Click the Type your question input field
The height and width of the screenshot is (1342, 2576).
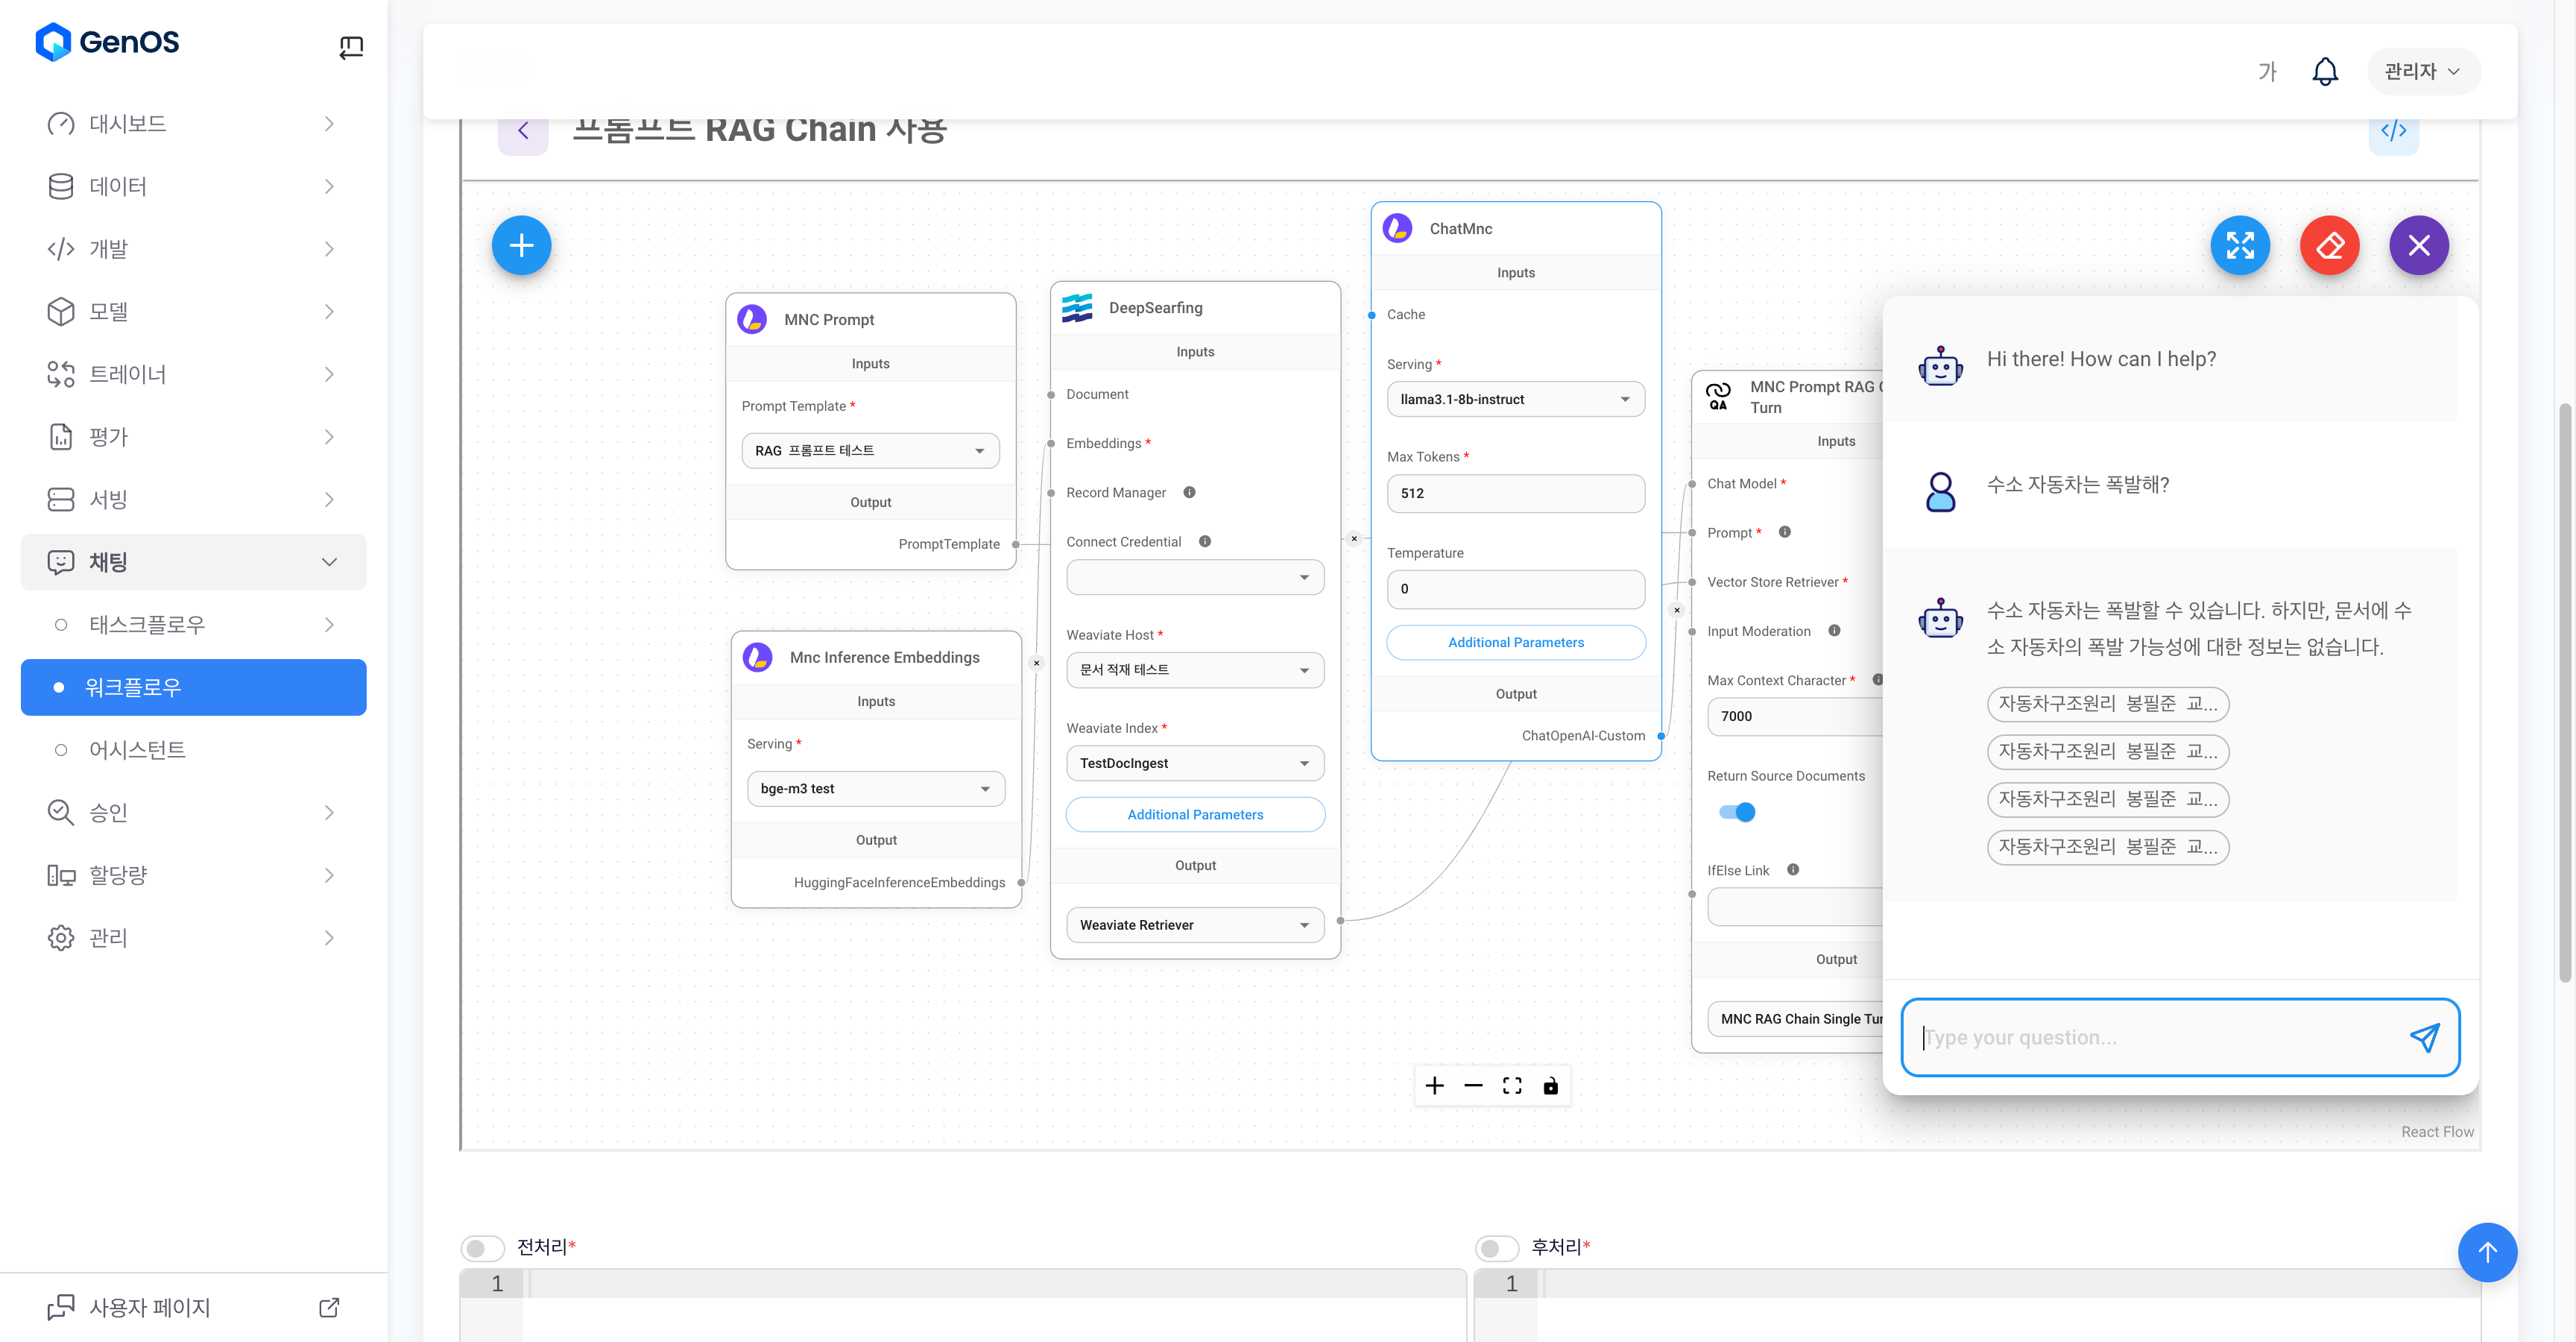(2150, 1037)
